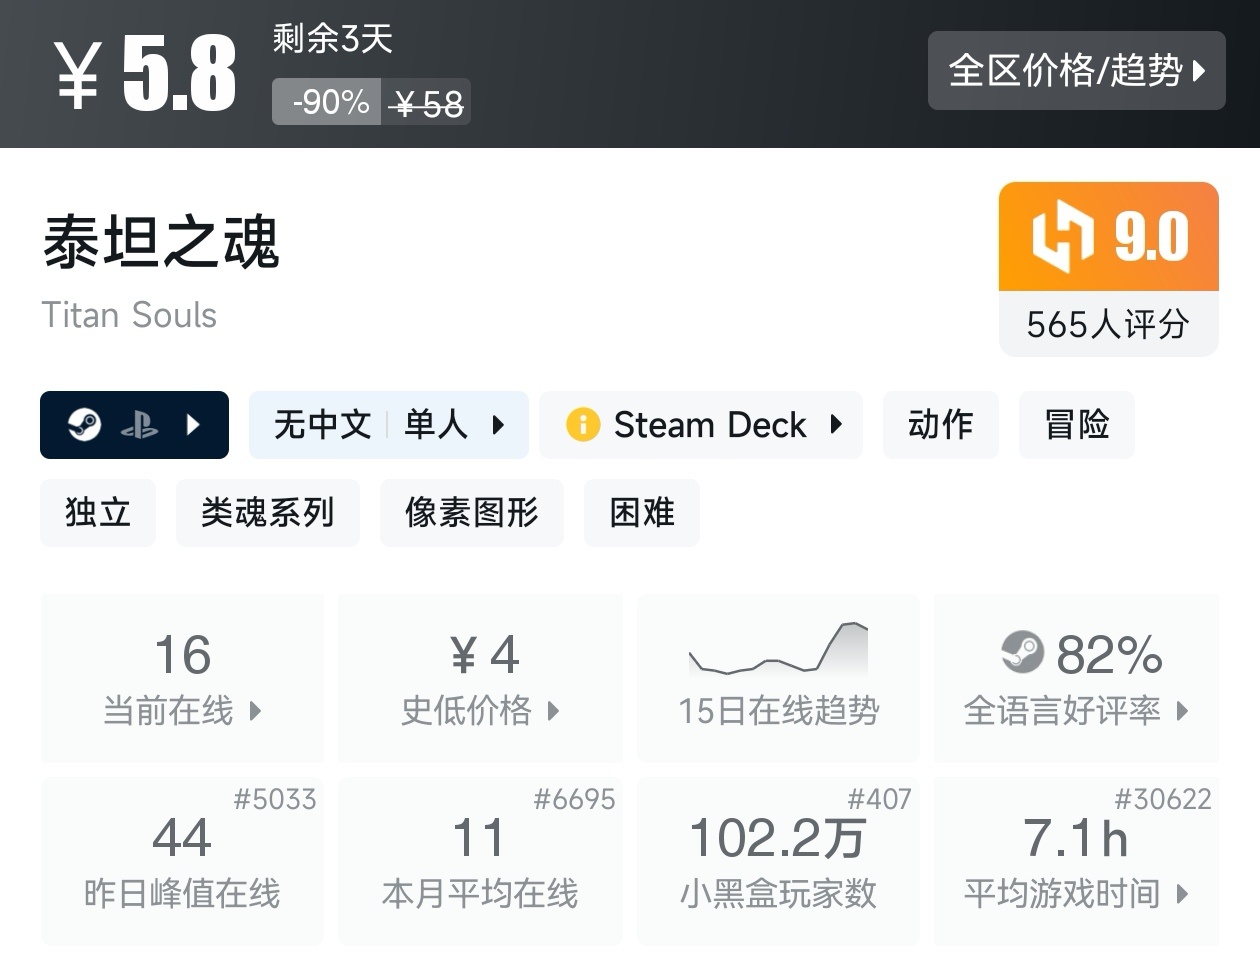Tap the 像素图形 tag
The width and height of the screenshot is (1260, 956).
click(x=471, y=513)
